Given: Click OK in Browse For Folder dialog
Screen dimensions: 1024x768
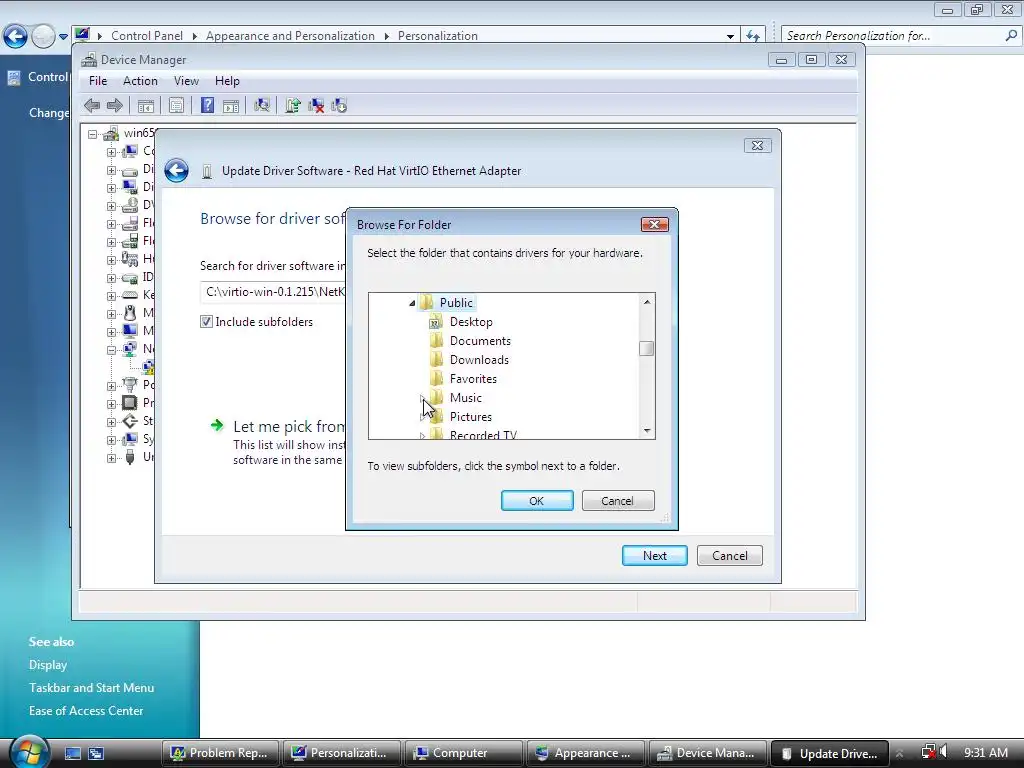Looking at the screenshot, I should coord(537,501).
